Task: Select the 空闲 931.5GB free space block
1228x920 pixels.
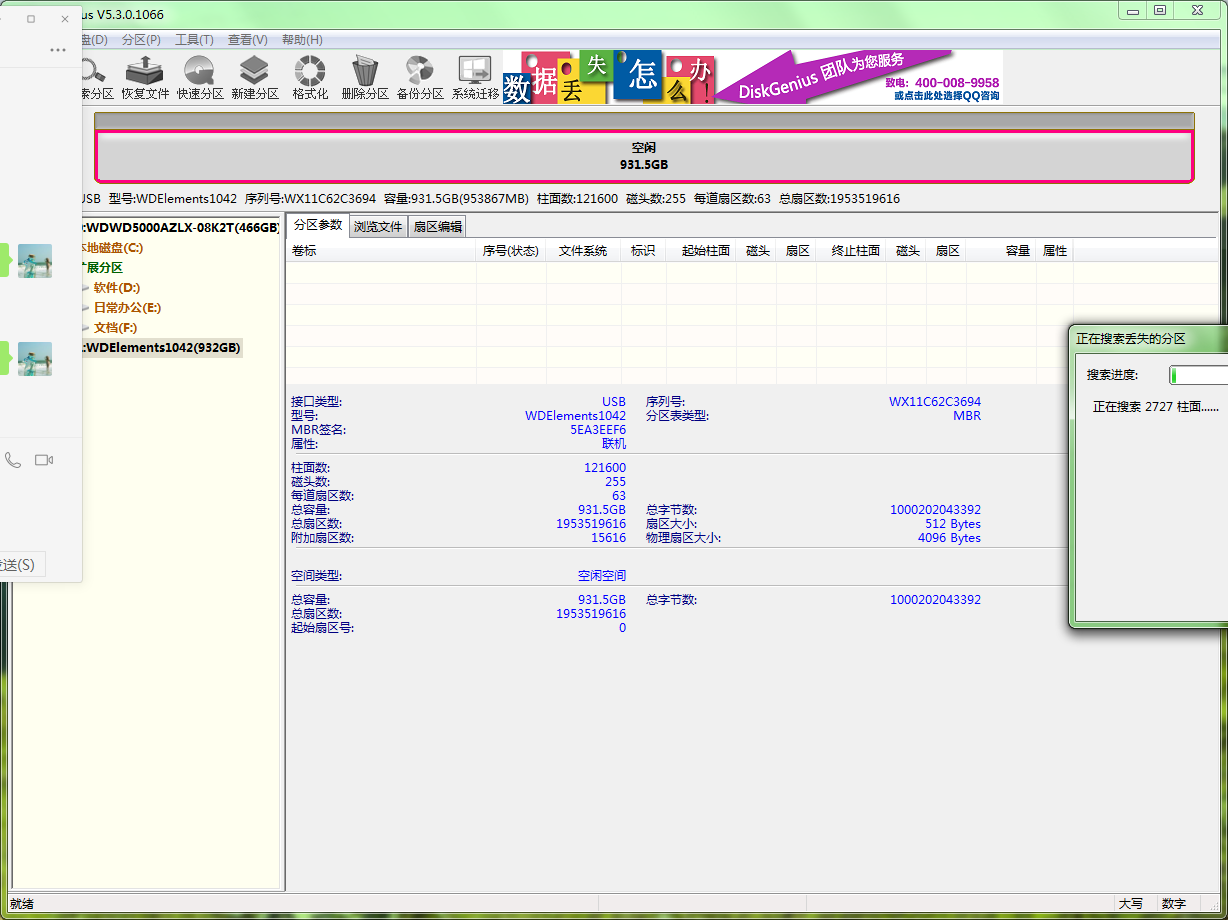Action: tap(643, 156)
